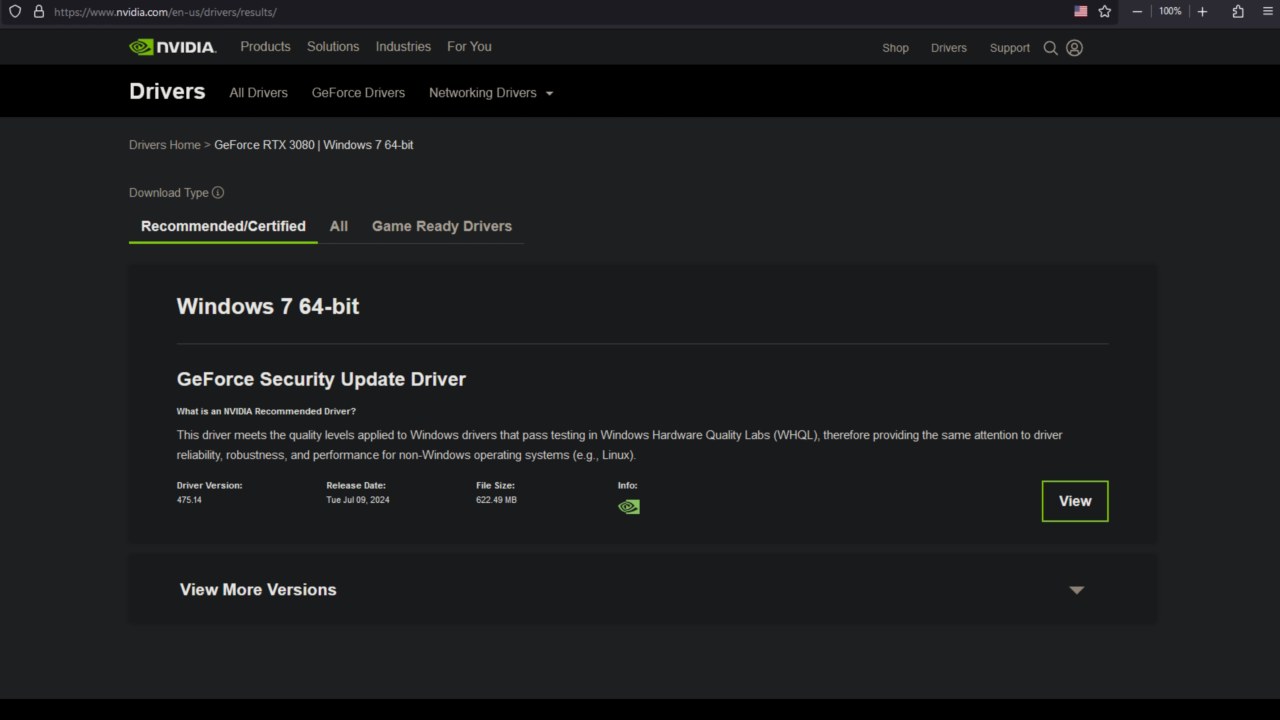
Task: Open the Drivers link in top header
Action: point(949,48)
